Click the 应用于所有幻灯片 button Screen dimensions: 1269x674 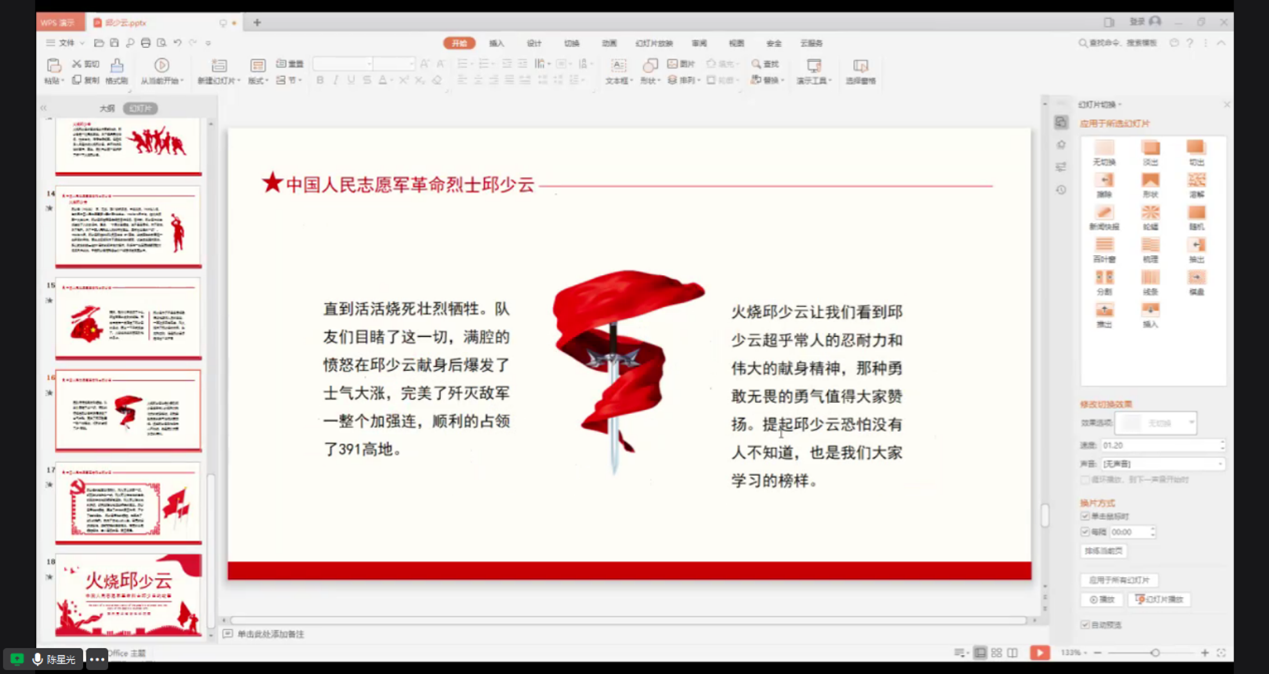tap(1120, 580)
